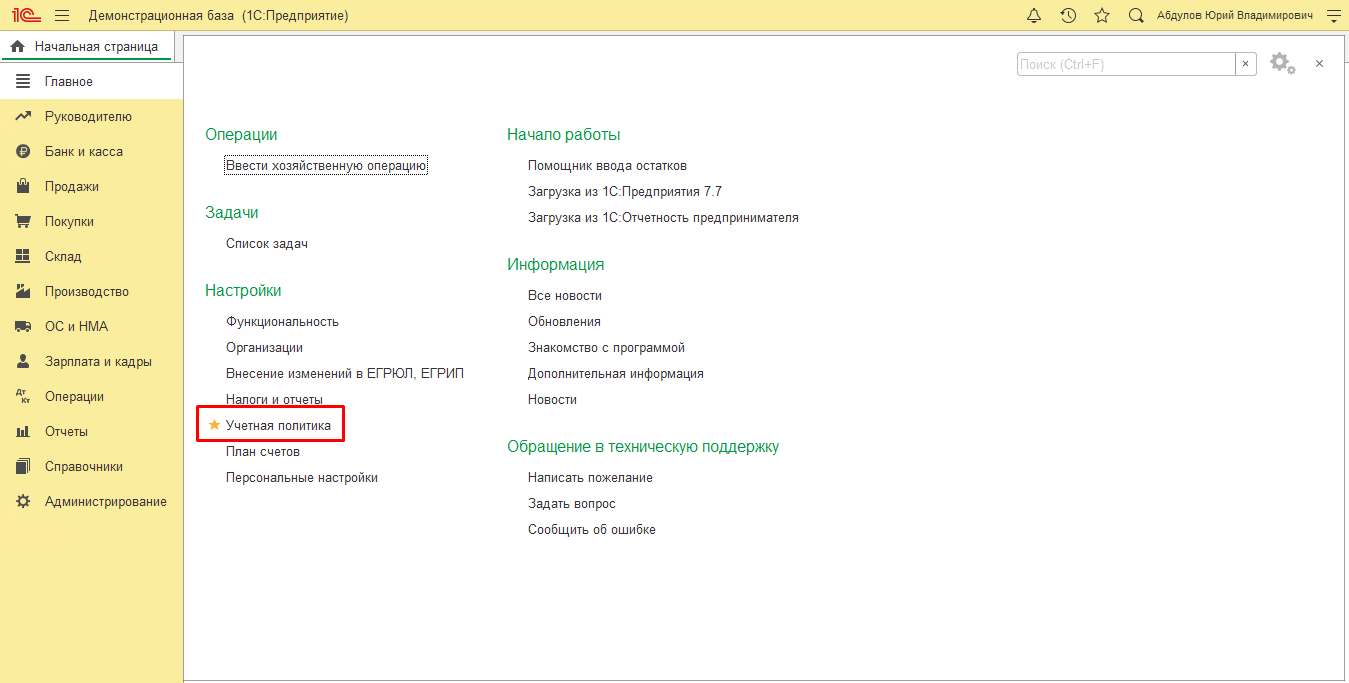Open Помощник ввода остатков

[607, 165]
